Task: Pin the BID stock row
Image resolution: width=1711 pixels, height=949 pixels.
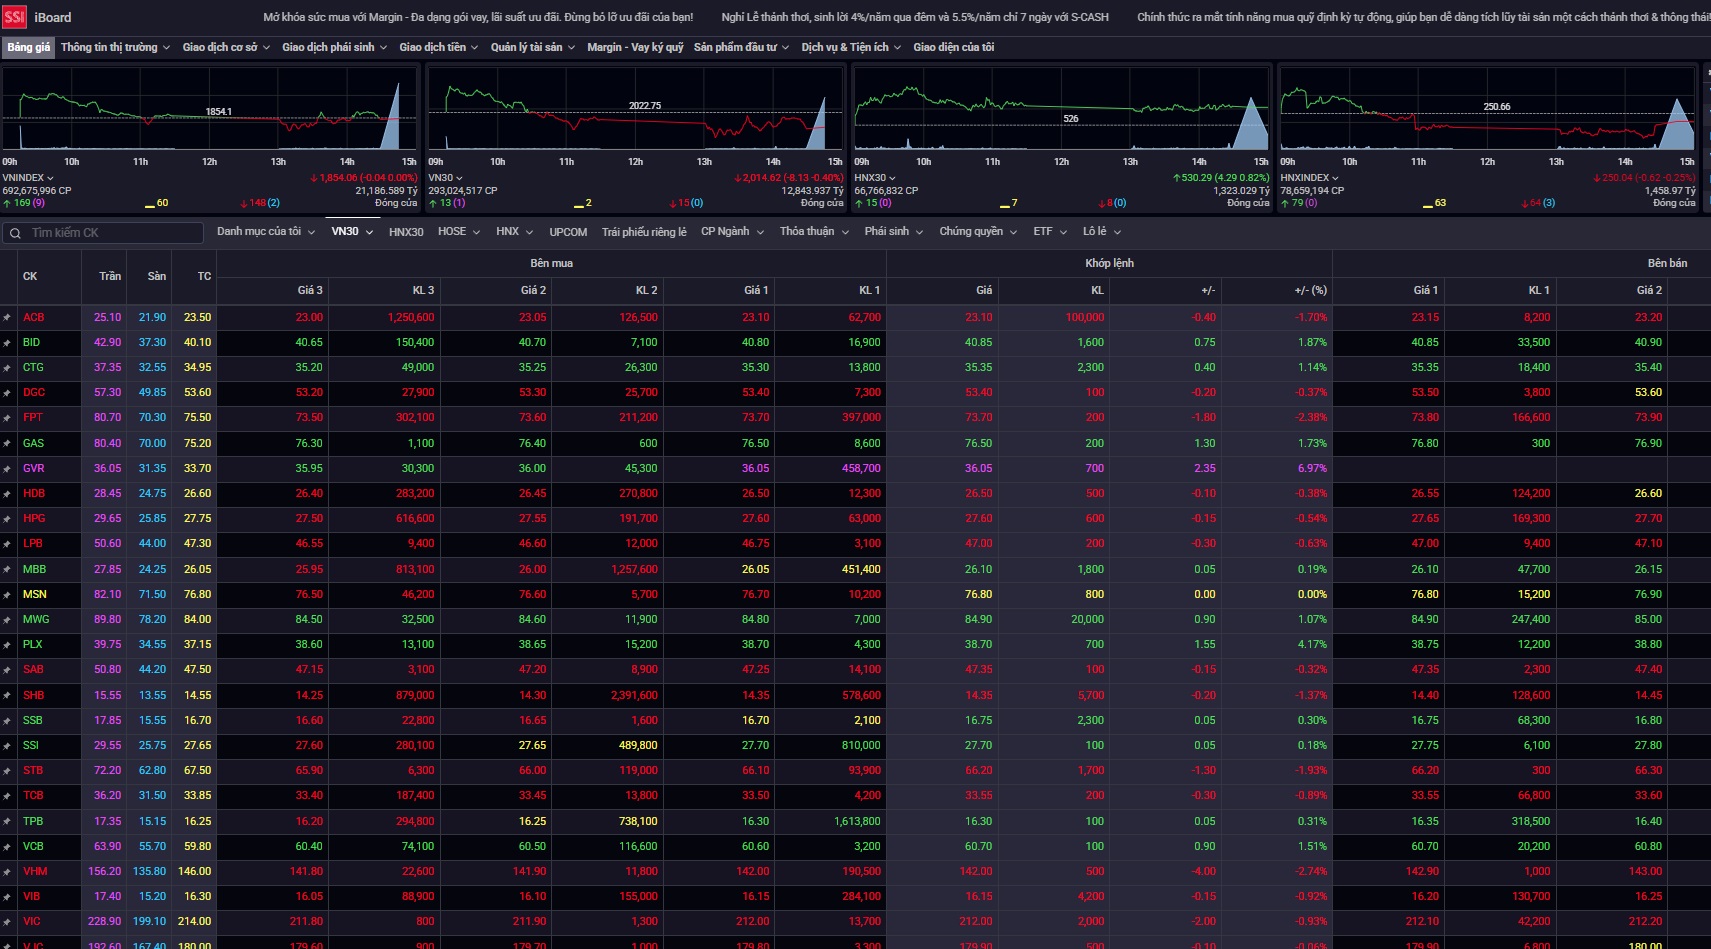Action: (x=7, y=343)
